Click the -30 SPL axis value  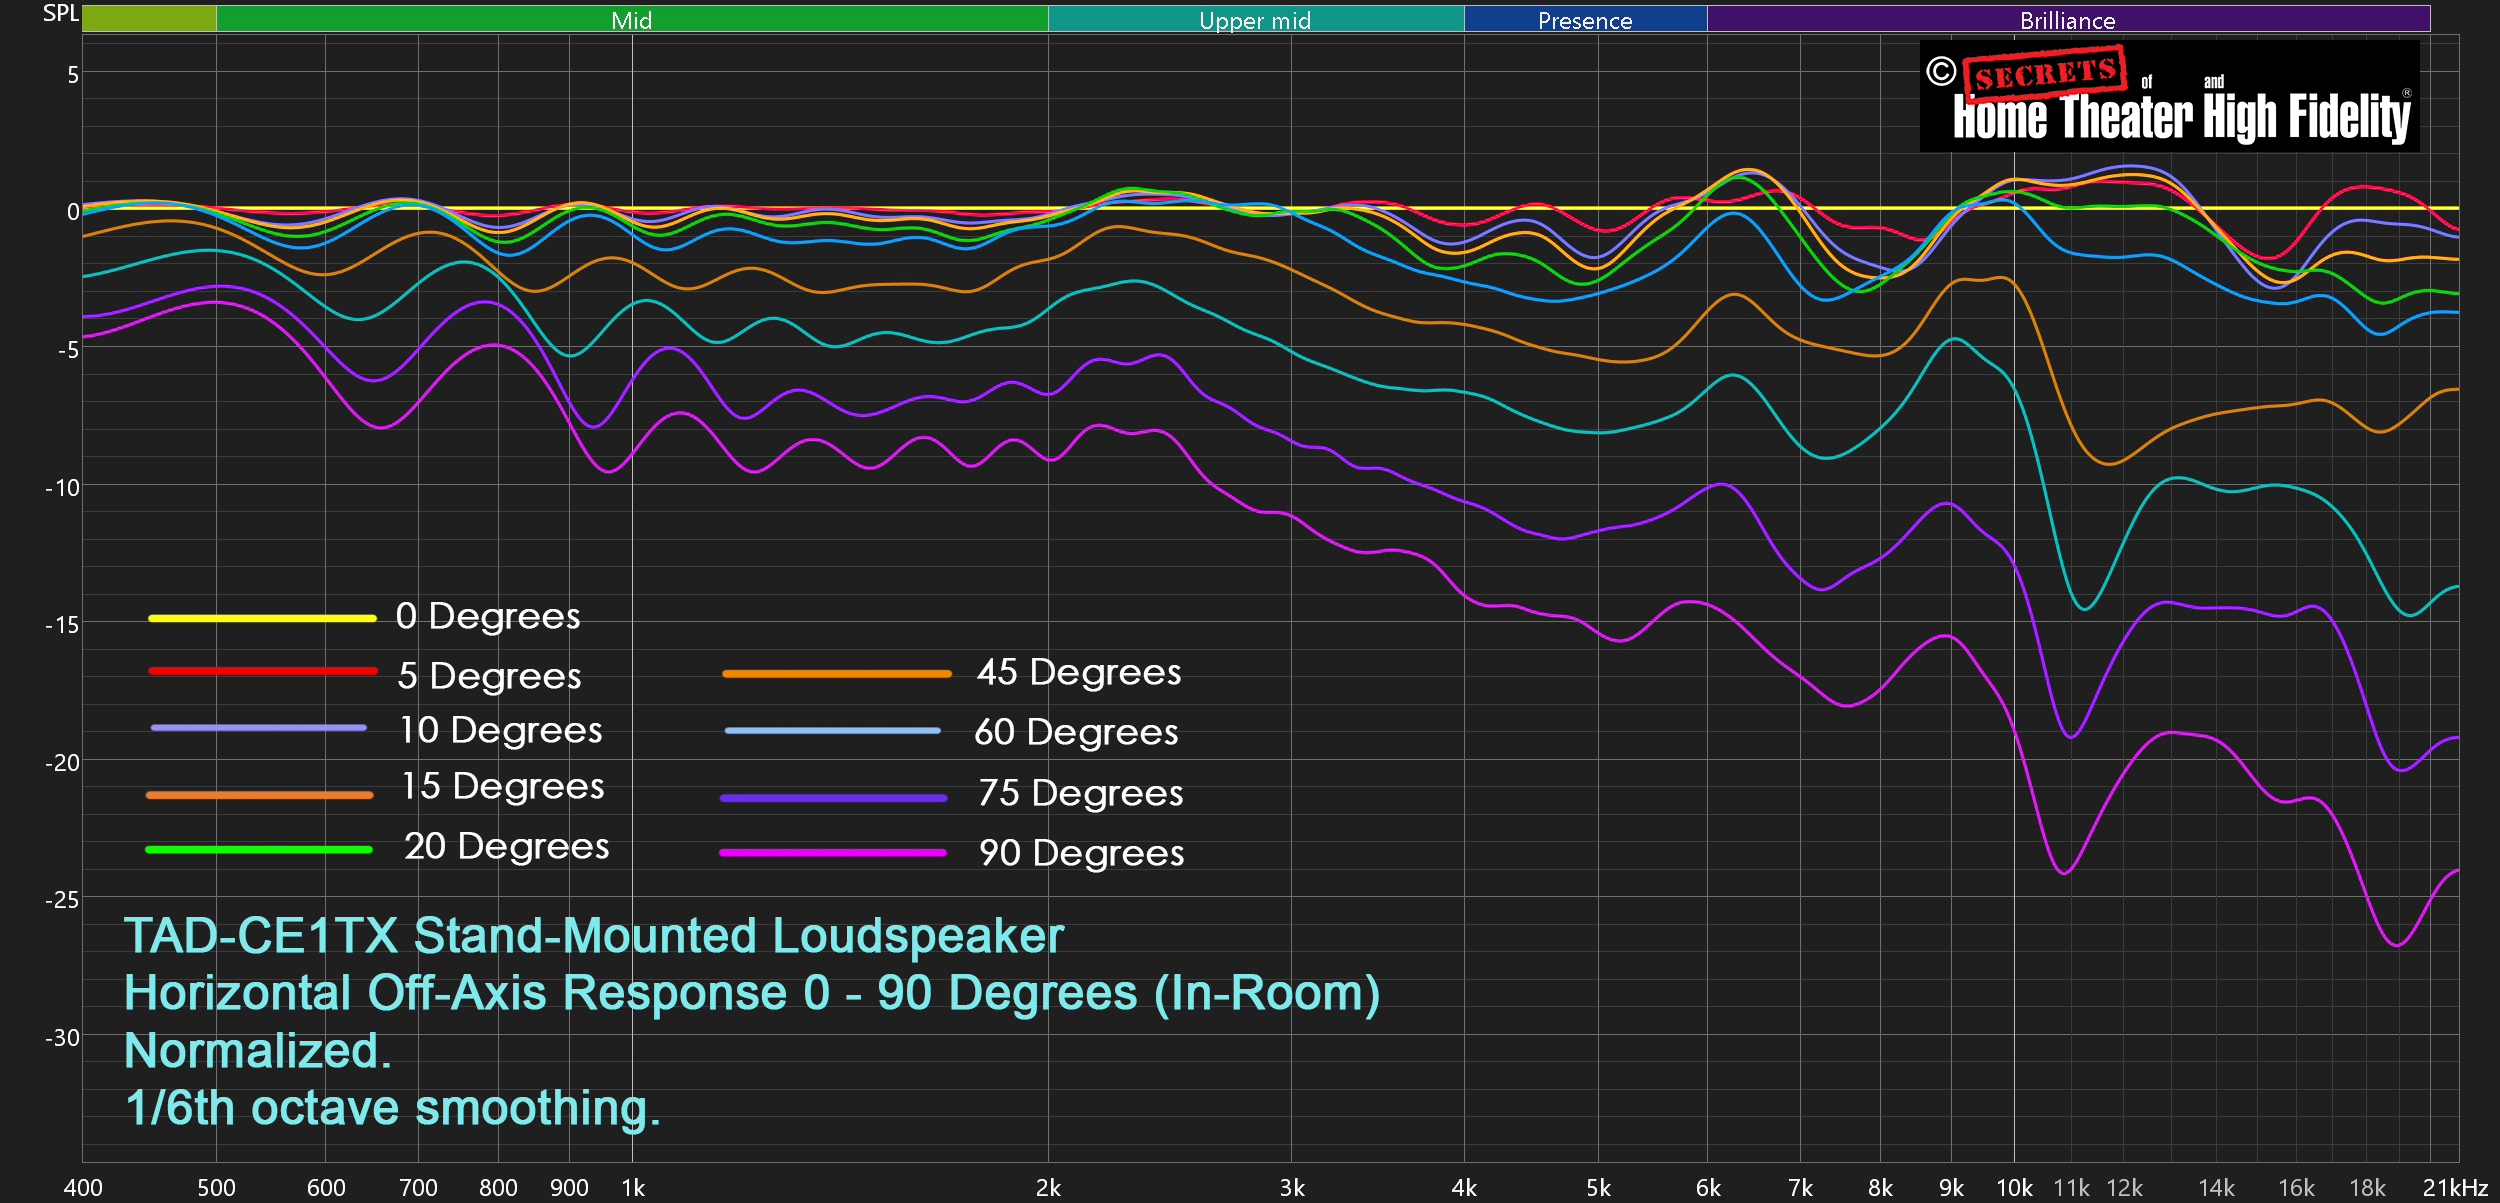click(62, 1038)
